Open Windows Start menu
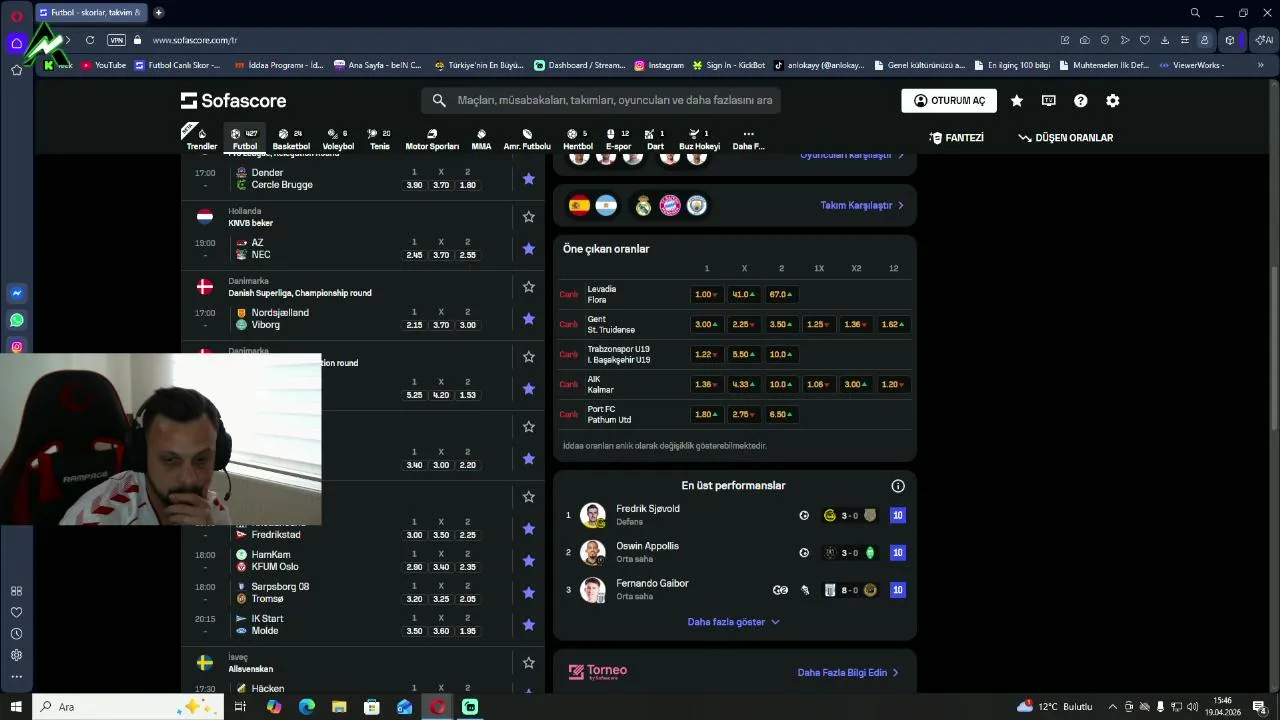This screenshot has width=1280, height=720. (16, 707)
